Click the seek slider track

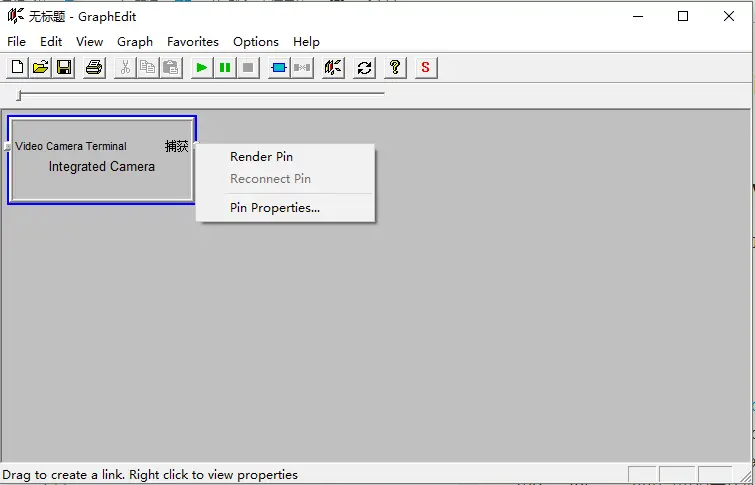point(202,93)
